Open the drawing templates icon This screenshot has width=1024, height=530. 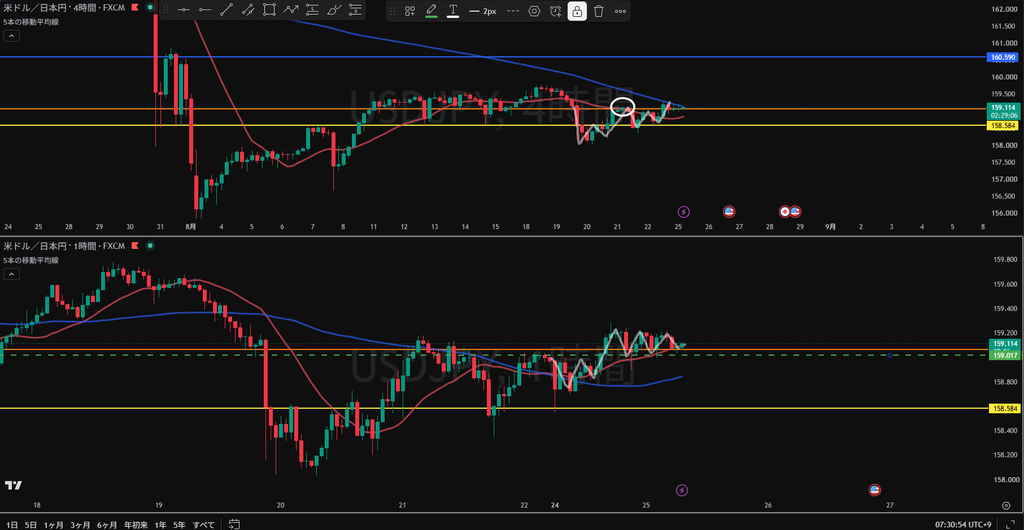(x=410, y=11)
